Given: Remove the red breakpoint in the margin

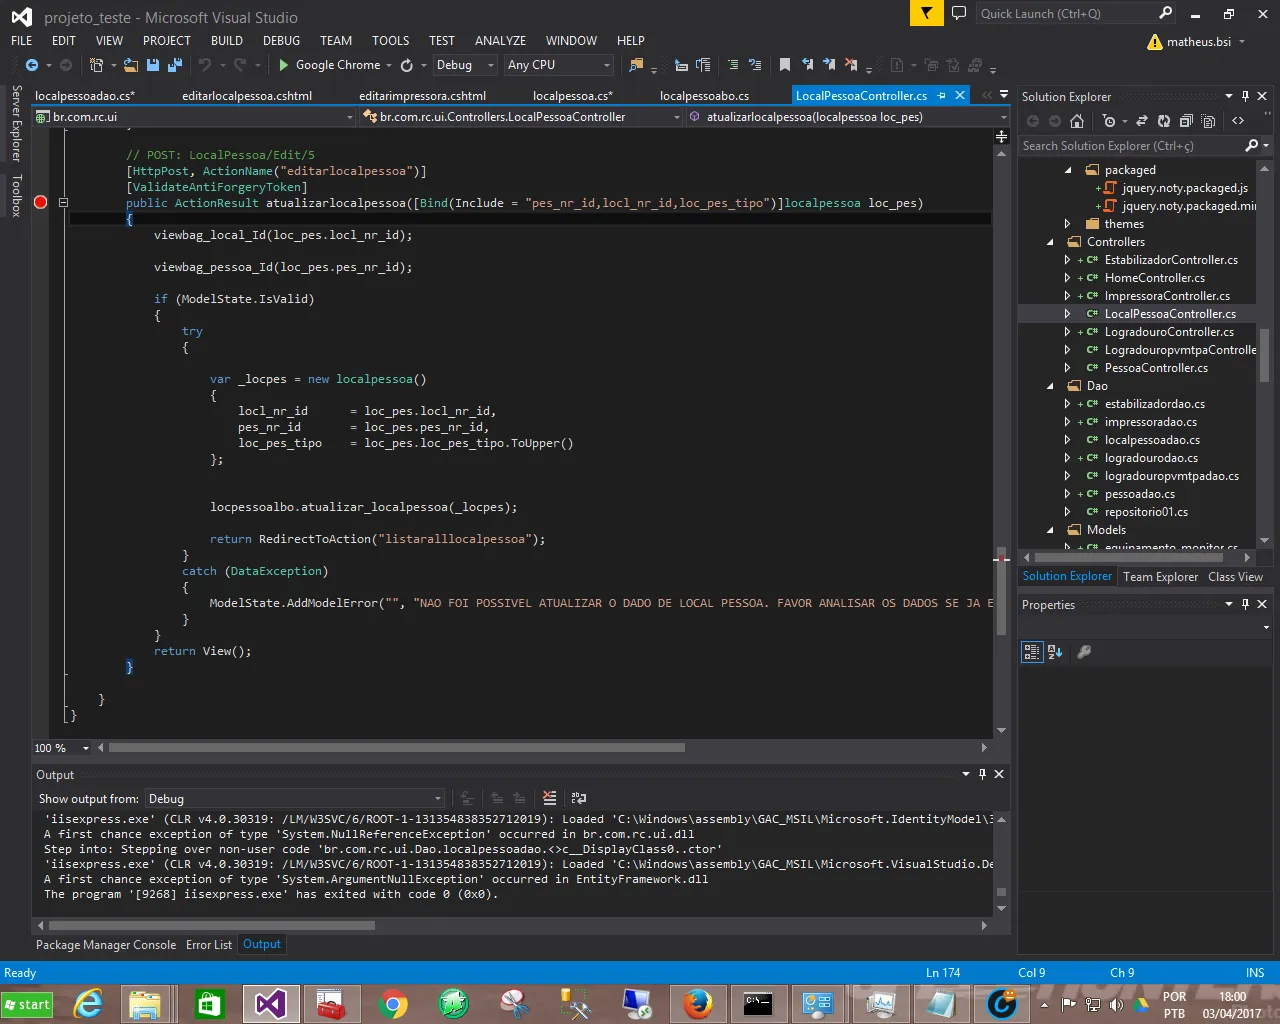Looking at the screenshot, I should click(41, 203).
